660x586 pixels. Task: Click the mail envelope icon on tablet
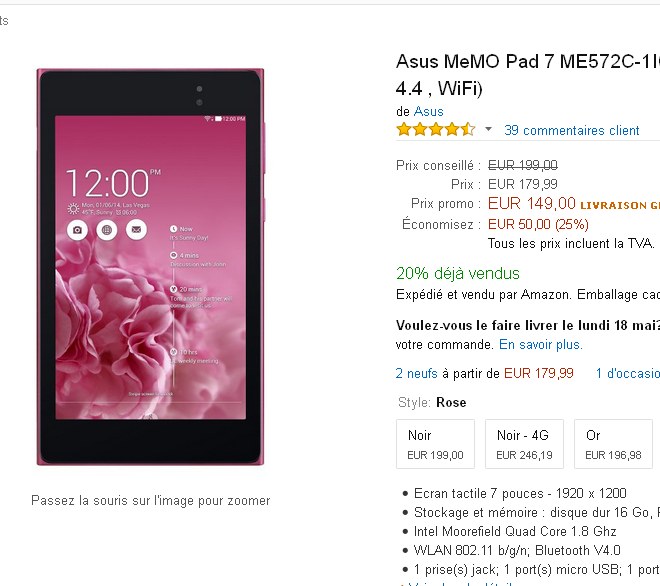137,230
